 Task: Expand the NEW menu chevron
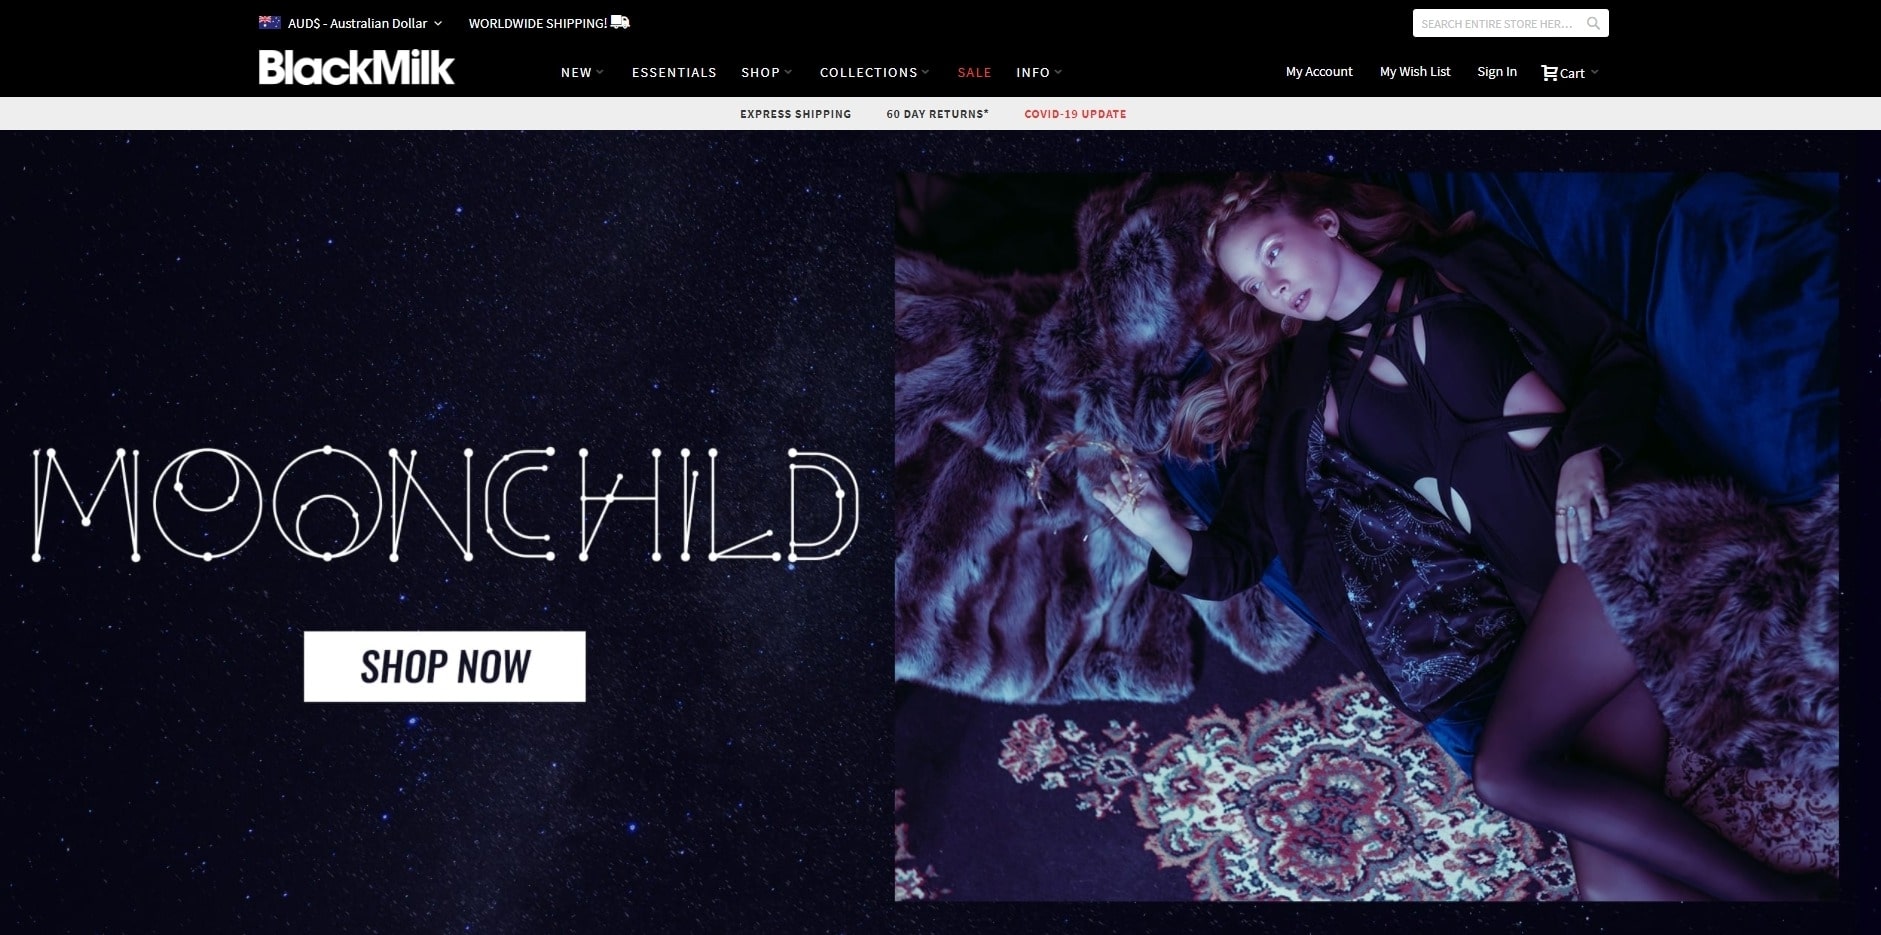tap(600, 72)
